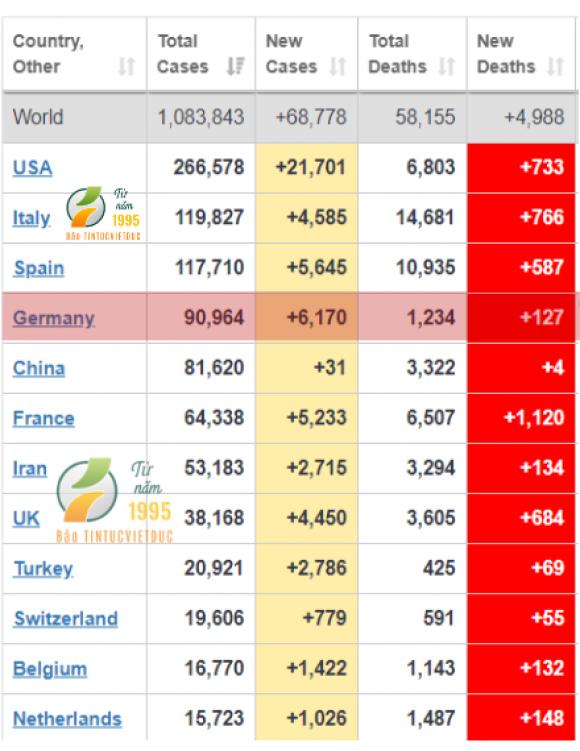The width and height of the screenshot is (580, 751).
Task: Select the Iran link
Action: [x=30, y=469]
